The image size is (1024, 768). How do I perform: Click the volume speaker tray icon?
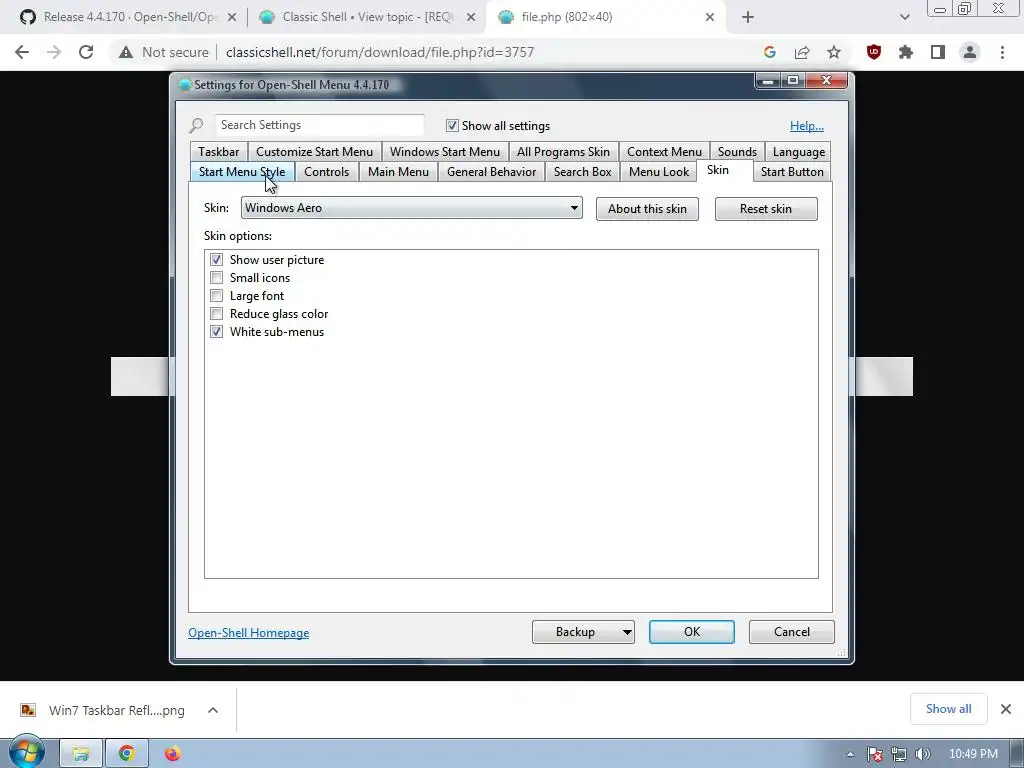coord(923,754)
